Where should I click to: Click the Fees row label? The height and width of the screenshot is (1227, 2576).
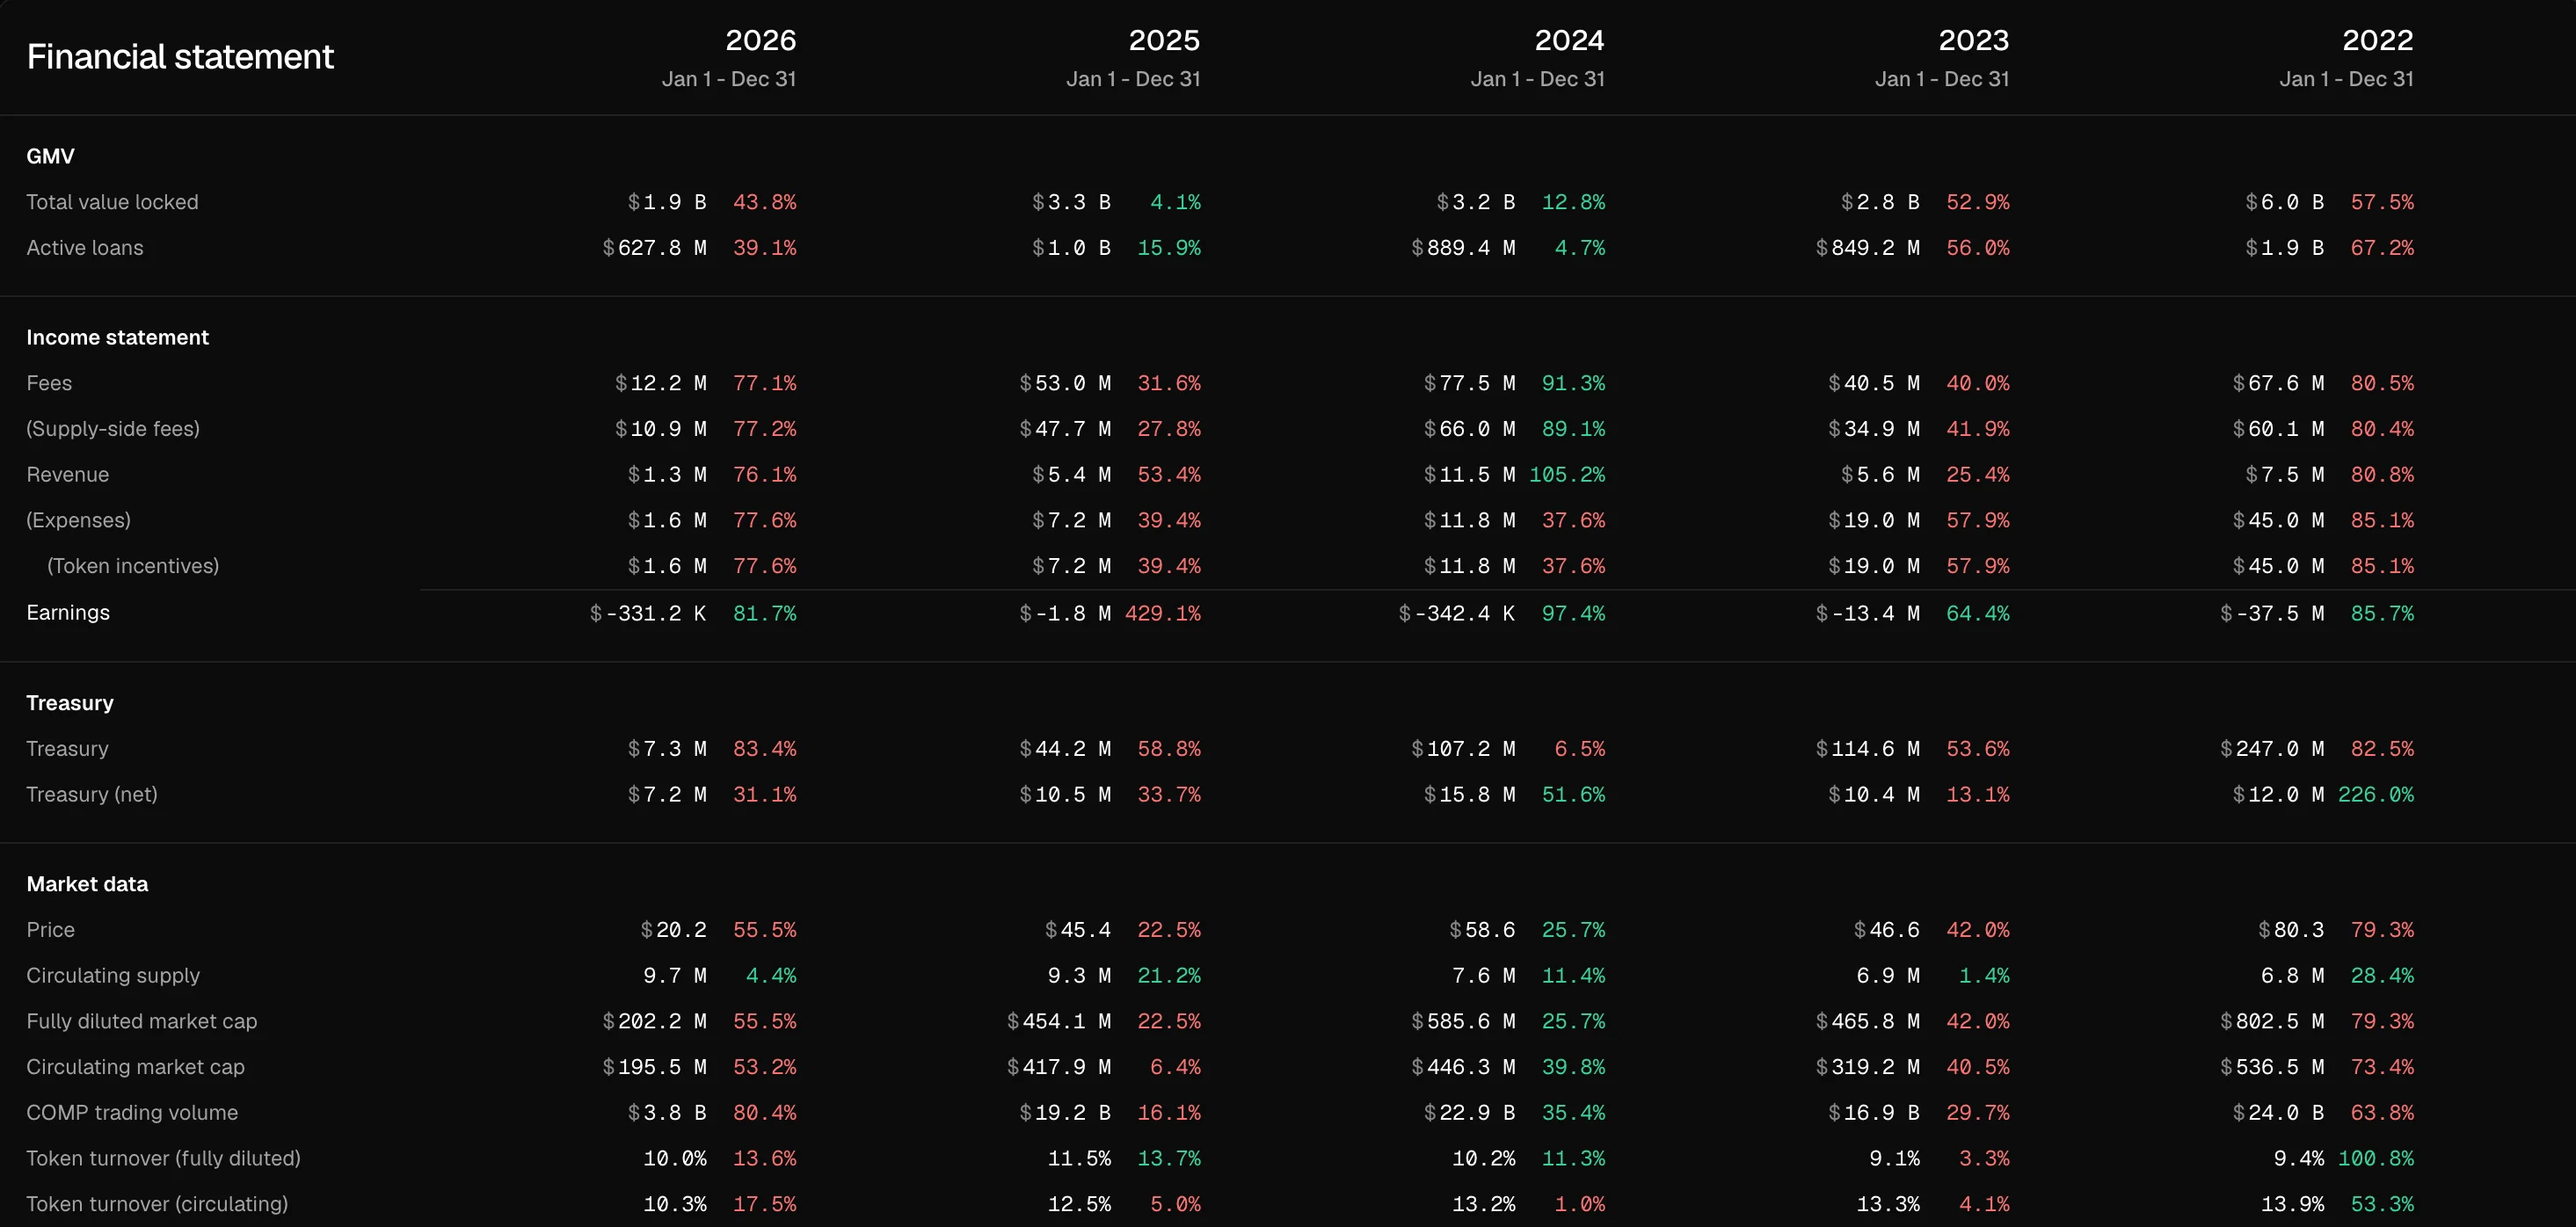pos(49,383)
